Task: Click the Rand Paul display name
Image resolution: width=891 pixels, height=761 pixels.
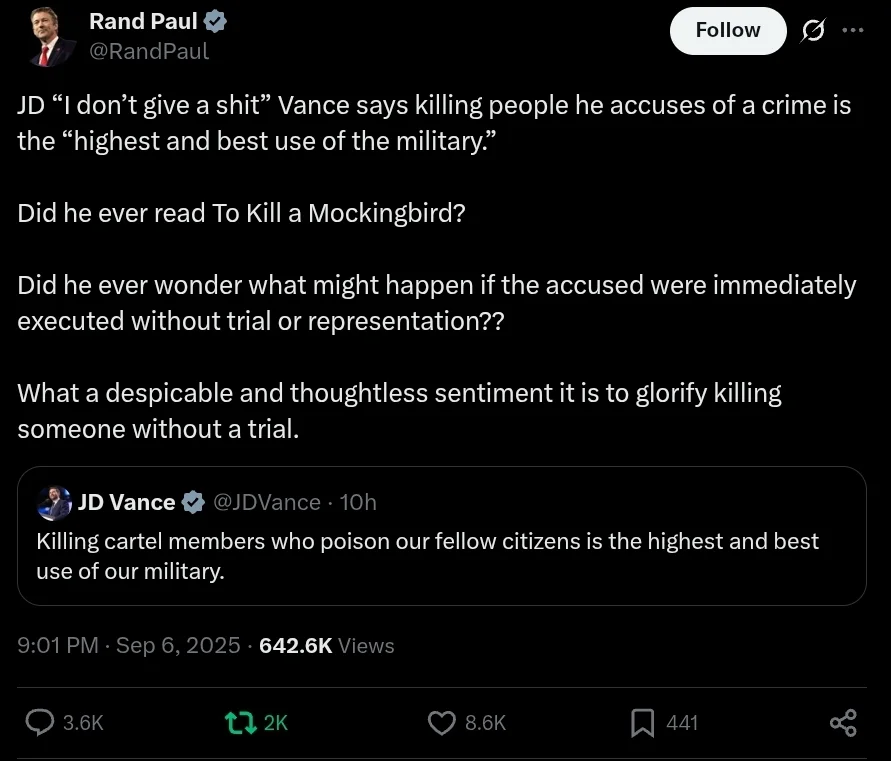Action: tap(143, 21)
